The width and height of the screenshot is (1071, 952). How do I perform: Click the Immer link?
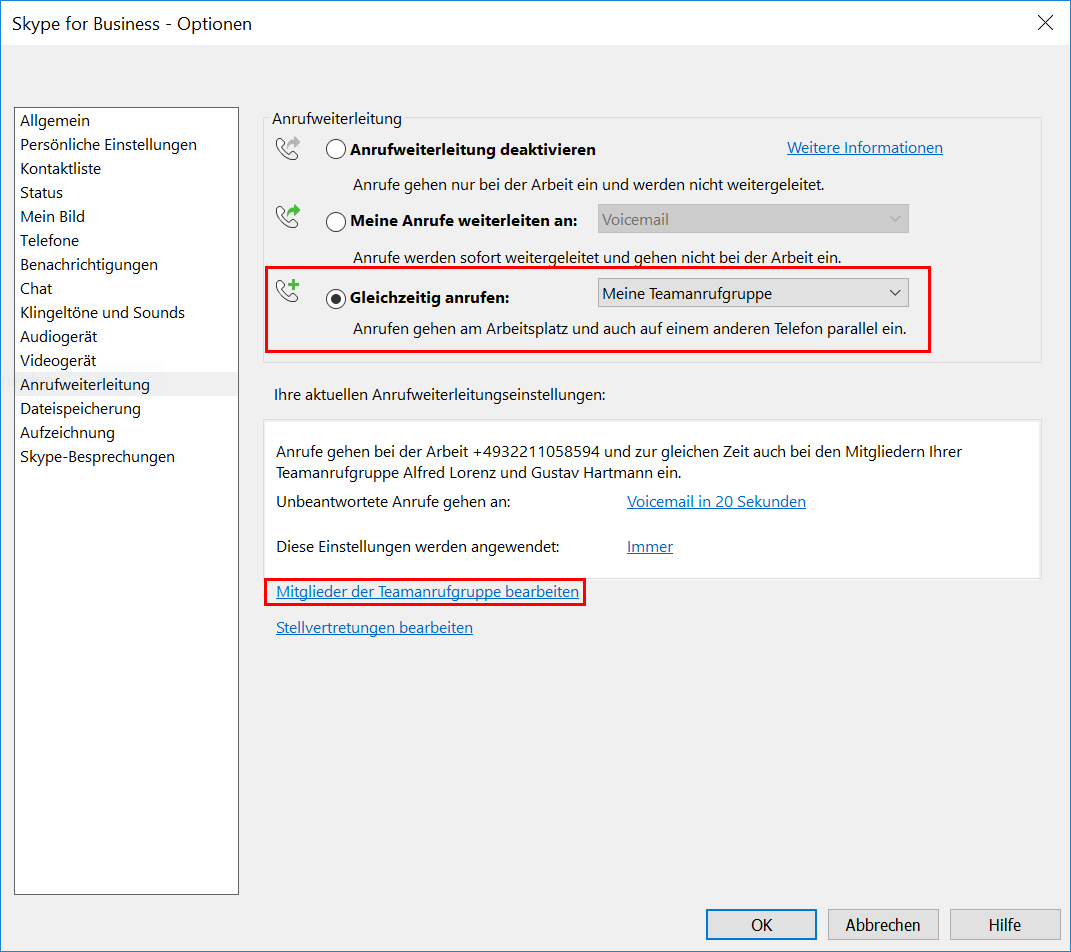(x=650, y=546)
